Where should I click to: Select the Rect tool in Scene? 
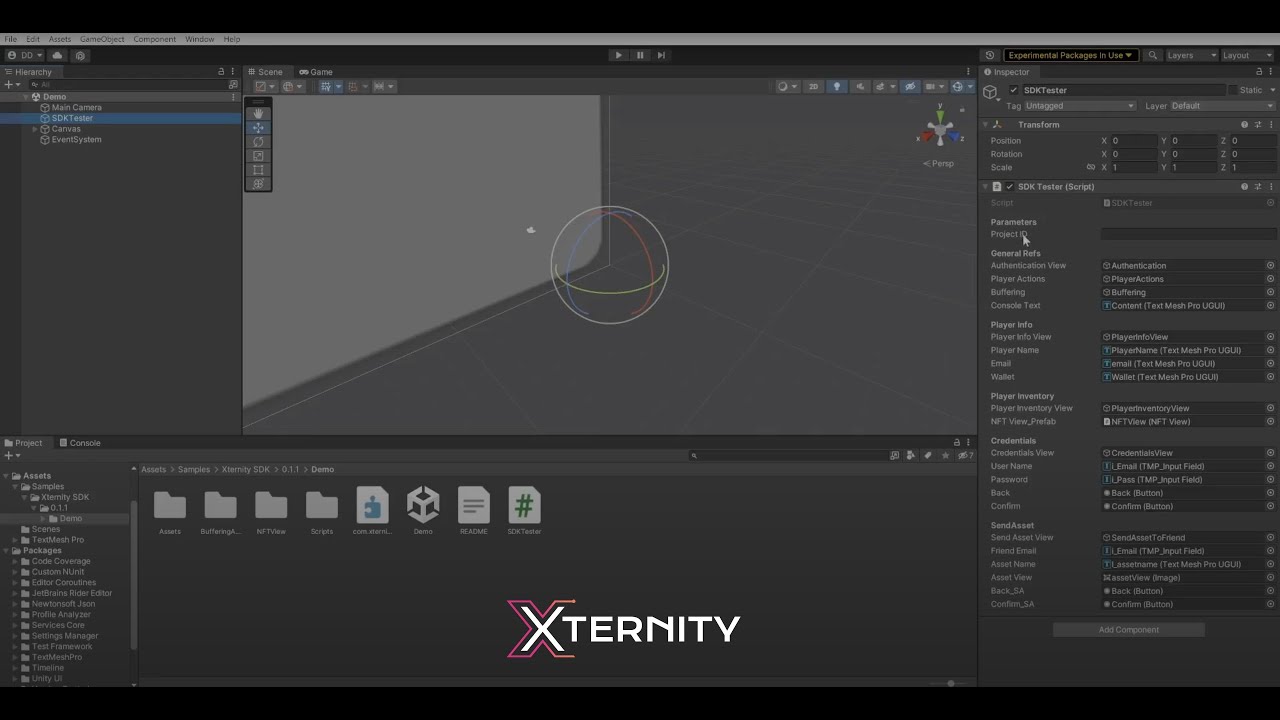258,170
